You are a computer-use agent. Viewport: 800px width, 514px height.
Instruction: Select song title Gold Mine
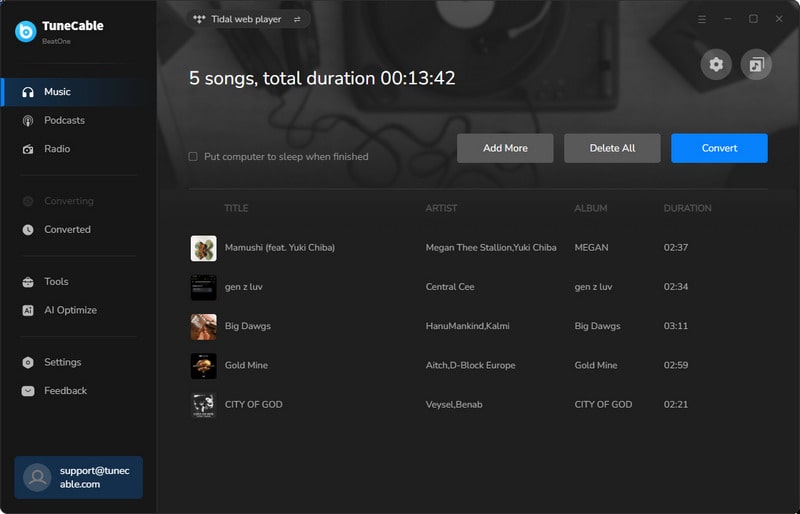(246, 365)
